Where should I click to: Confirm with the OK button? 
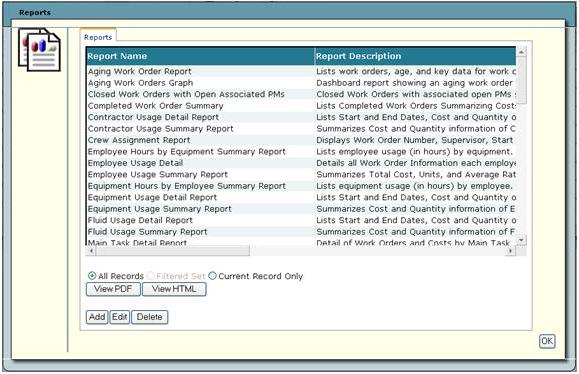pyautogui.click(x=547, y=341)
